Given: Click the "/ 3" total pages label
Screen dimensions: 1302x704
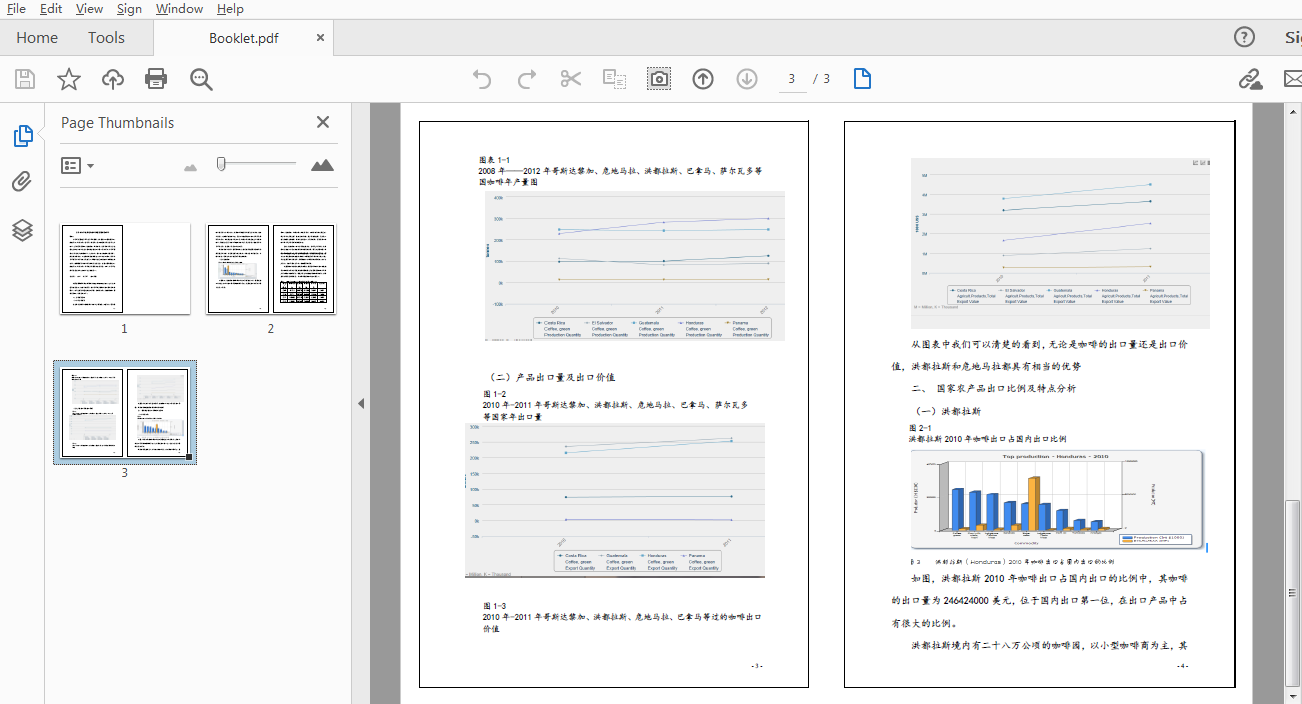Looking at the screenshot, I should click(821, 79).
